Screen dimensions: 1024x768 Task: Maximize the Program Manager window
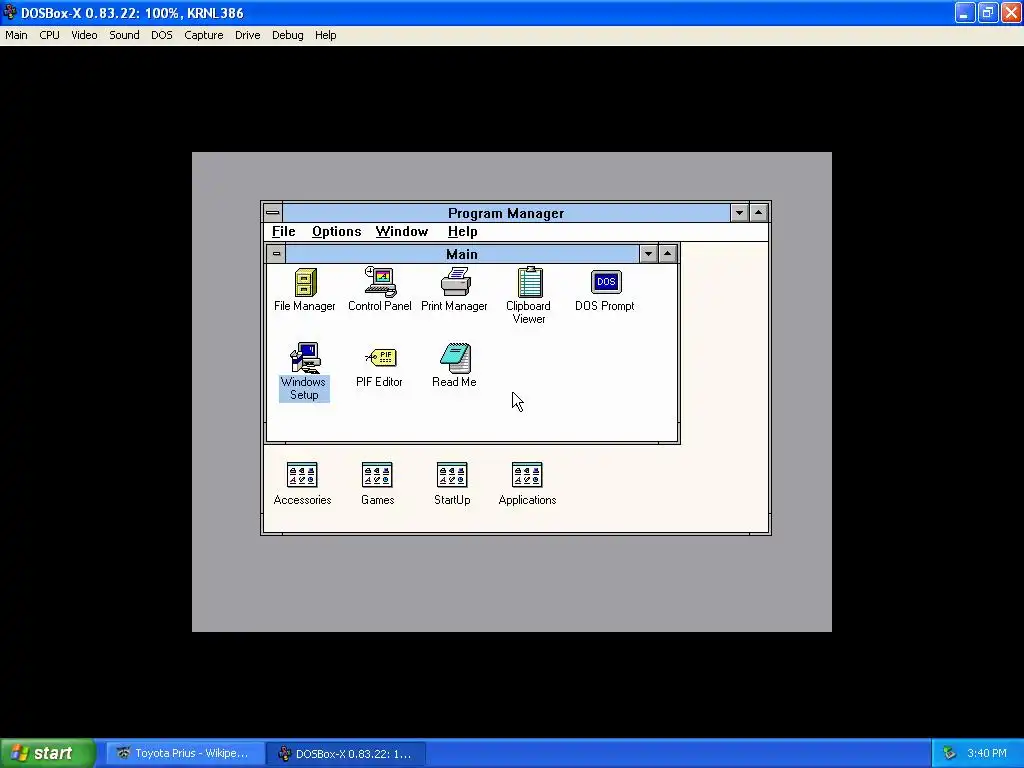click(x=758, y=213)
